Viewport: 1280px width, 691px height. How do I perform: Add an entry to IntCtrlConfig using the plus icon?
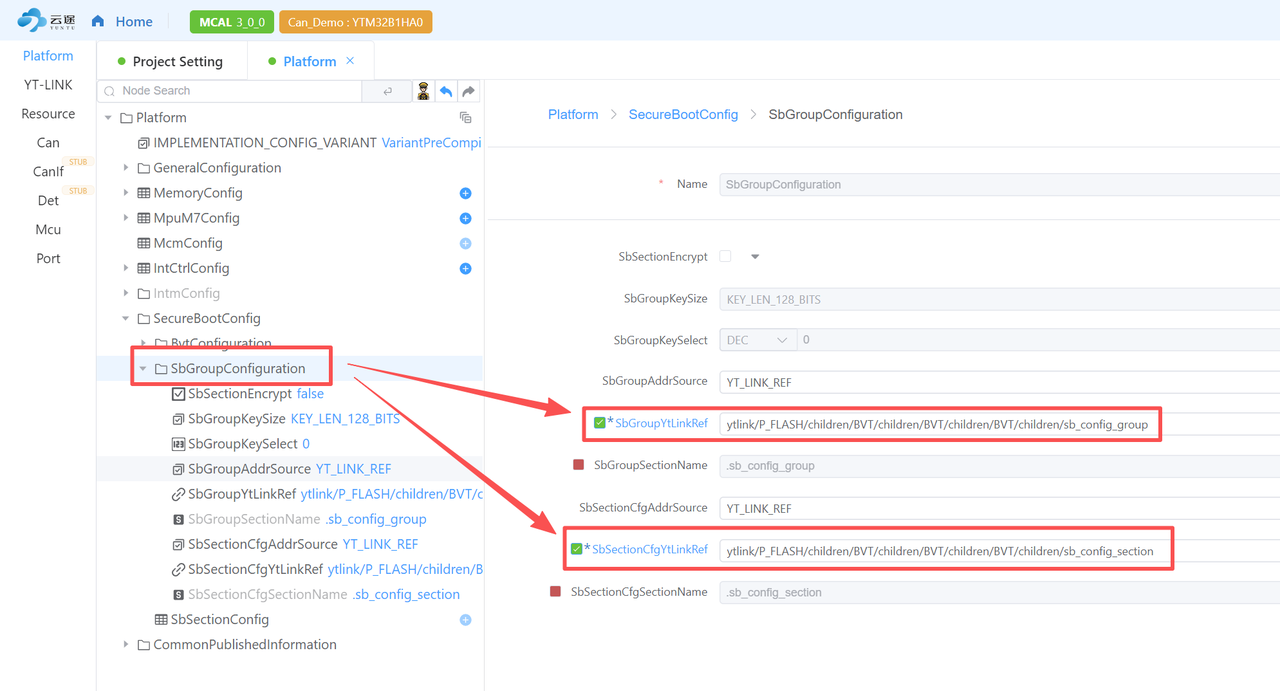(465, 268)
